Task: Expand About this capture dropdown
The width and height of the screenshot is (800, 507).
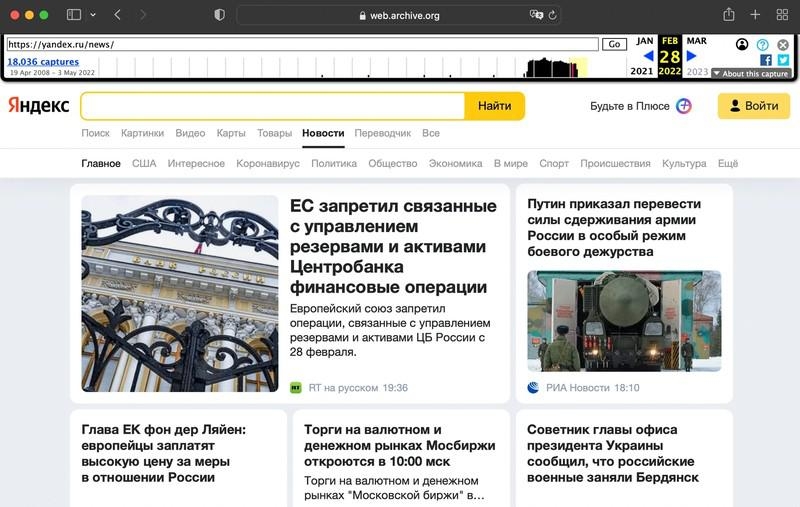Action: click(x=751, y=73)
